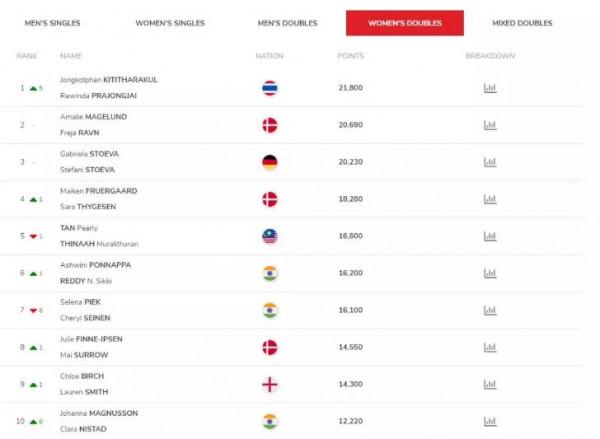Show breakdown chart for the Stoeva pair
This screenshot has width=600, height=439.
point(490,162)
